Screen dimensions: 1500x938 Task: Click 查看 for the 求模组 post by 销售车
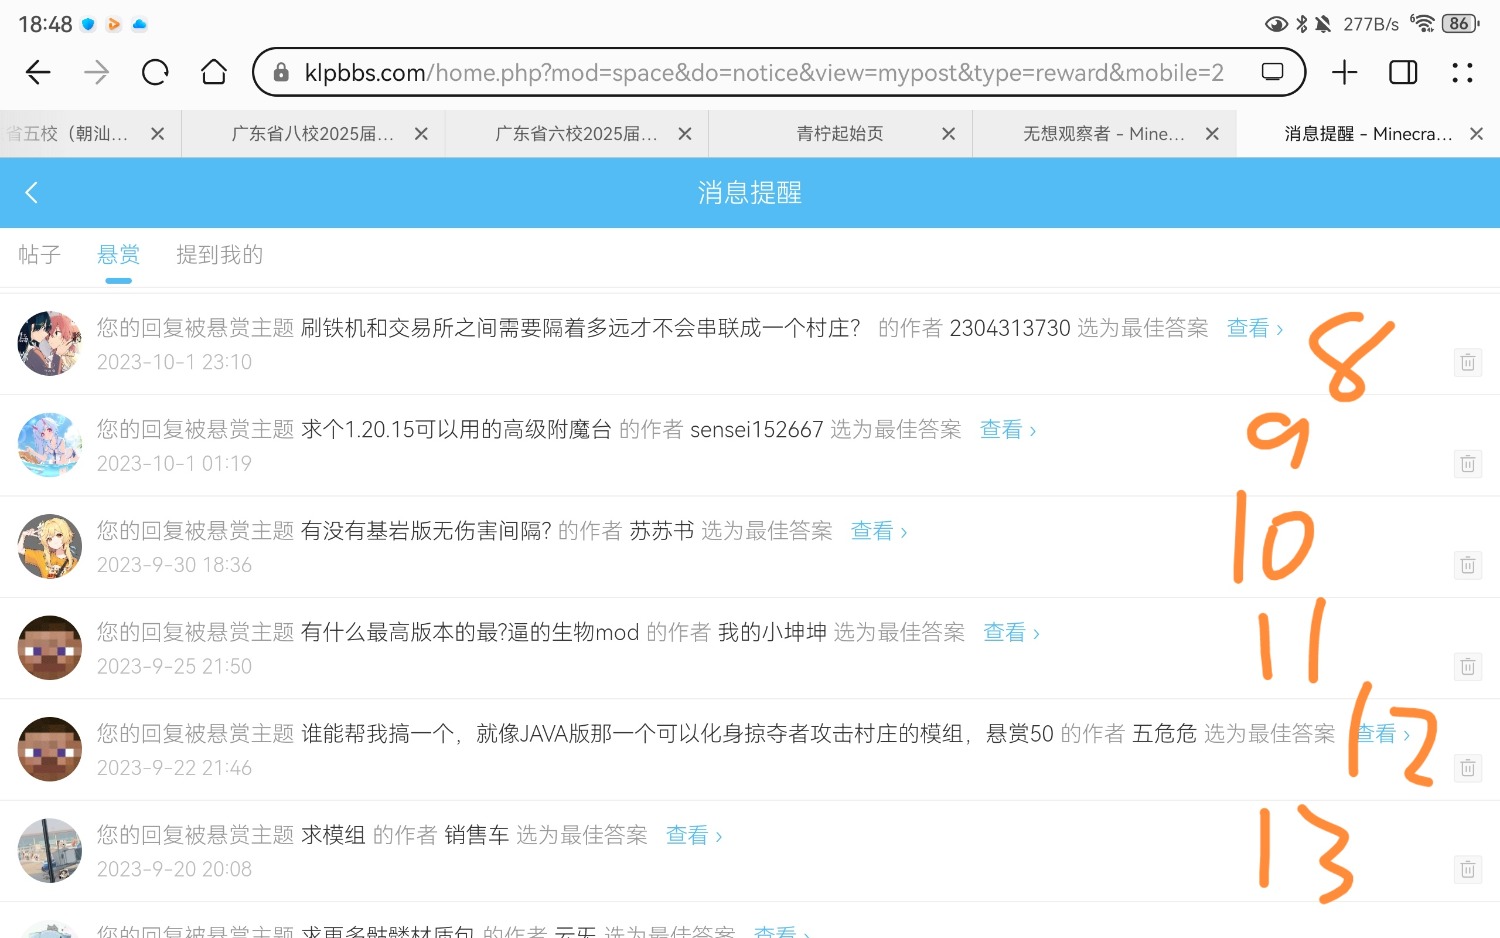point(693,835)
